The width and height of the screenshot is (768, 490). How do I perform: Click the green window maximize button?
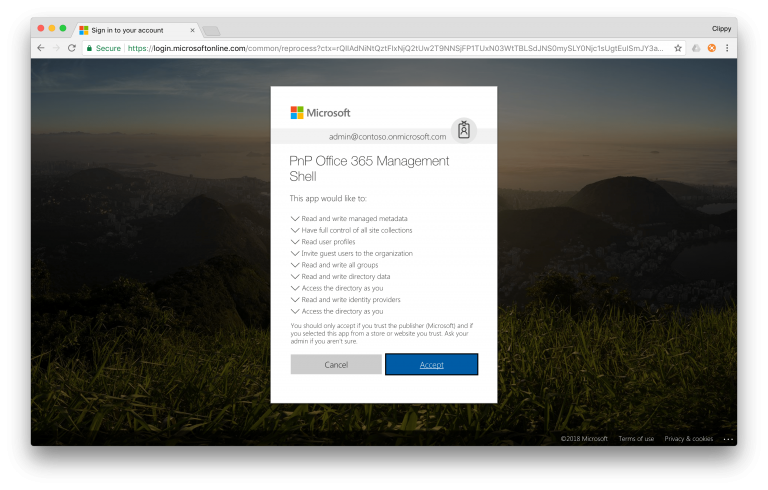[x=63, y=28]
